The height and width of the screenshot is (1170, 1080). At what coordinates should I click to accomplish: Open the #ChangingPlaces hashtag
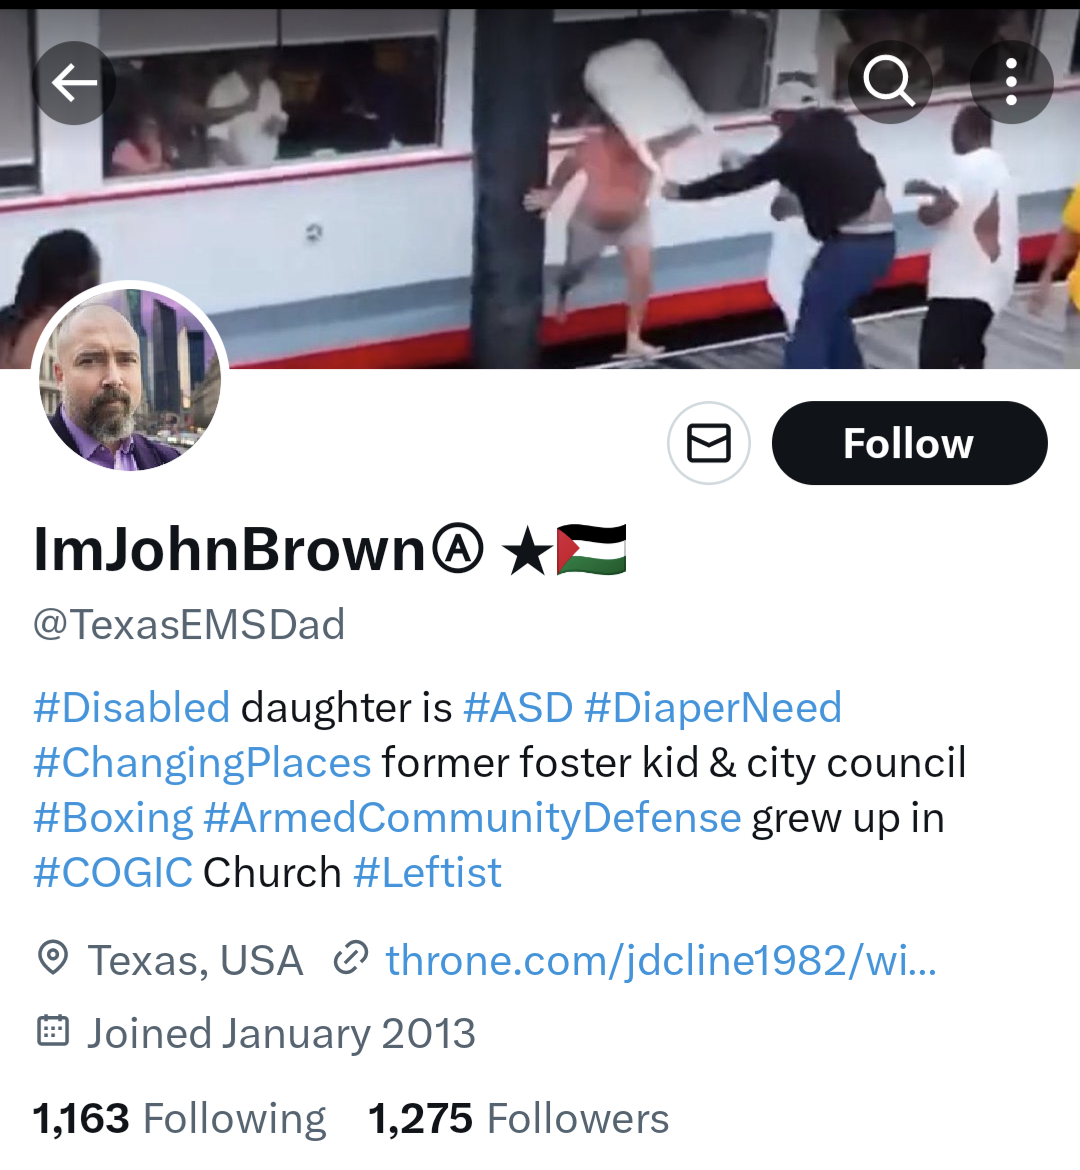tap(202, 763)
